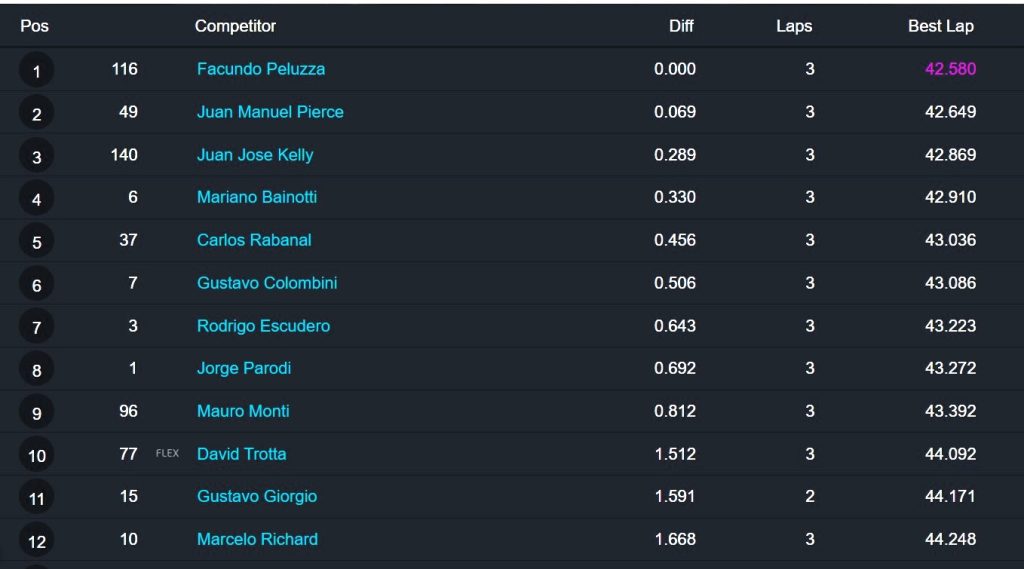Click position 10 circle badge
Image resolution: width=1024 pixels, height=569 pixels.
(37, 455)
